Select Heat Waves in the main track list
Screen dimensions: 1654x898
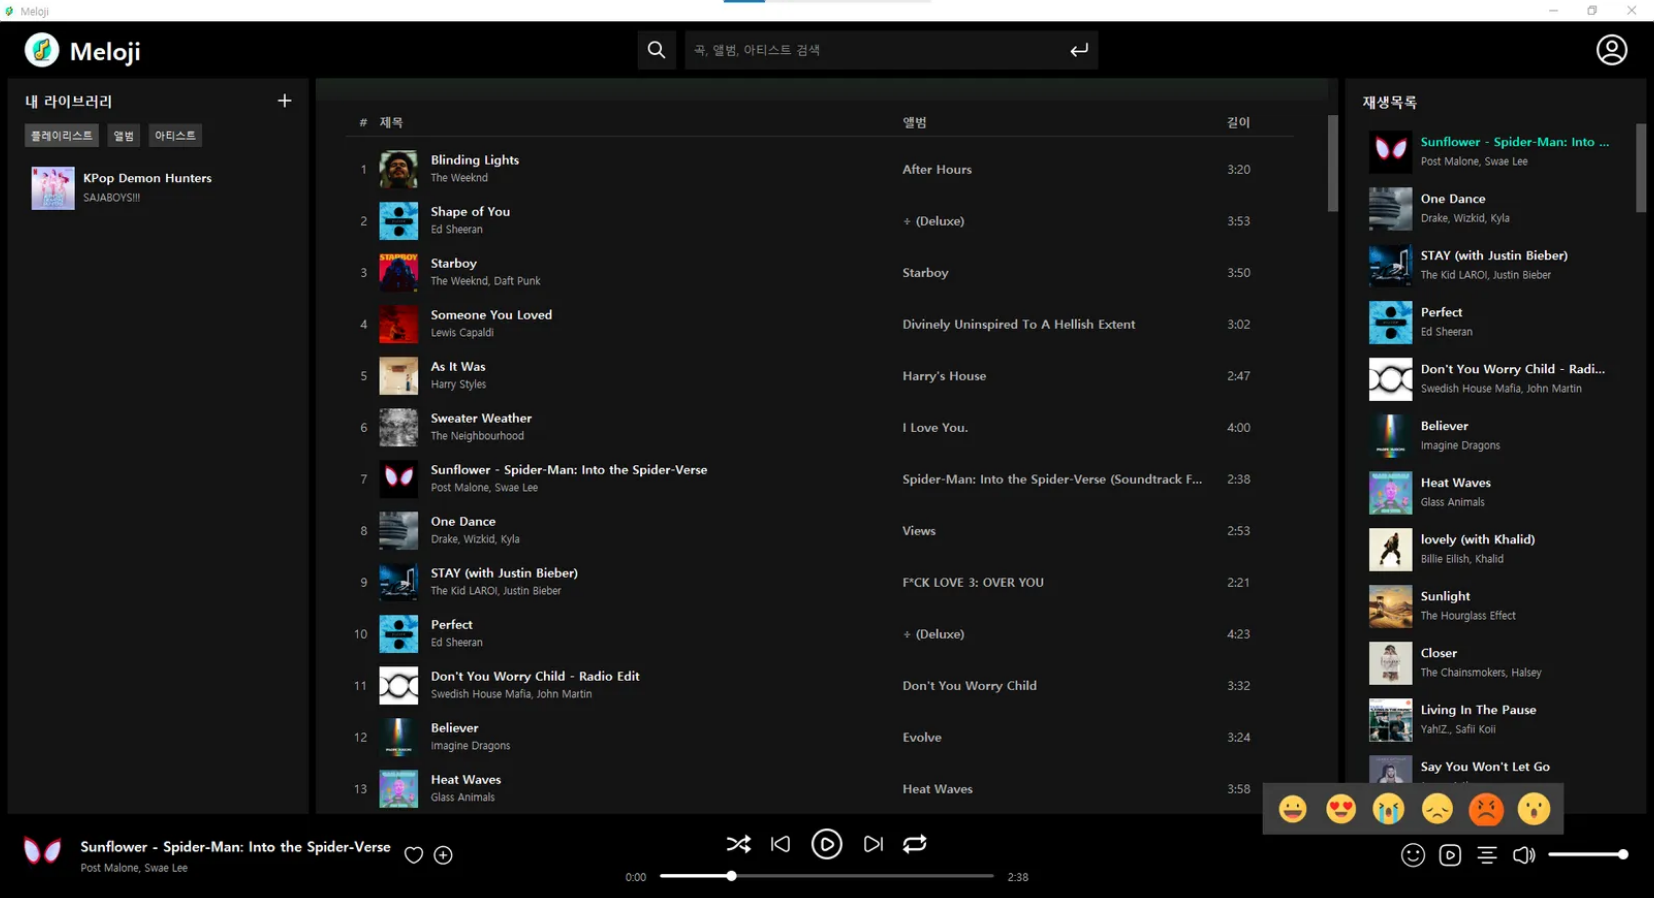pyautogui.click(x=466, y=780)
